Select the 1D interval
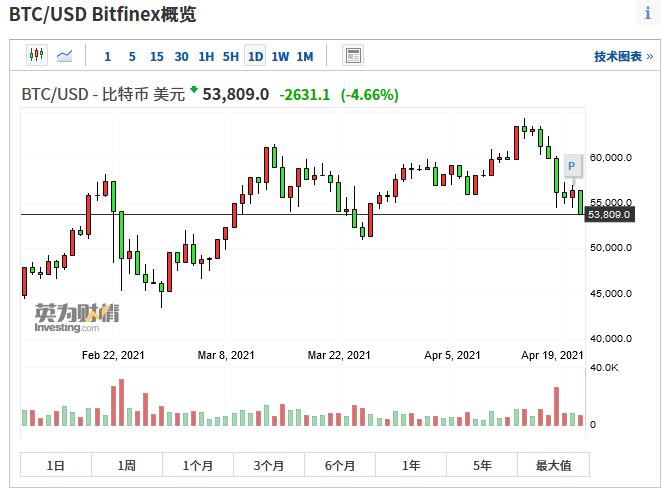 pyautogui.click(x=255, y=56)
